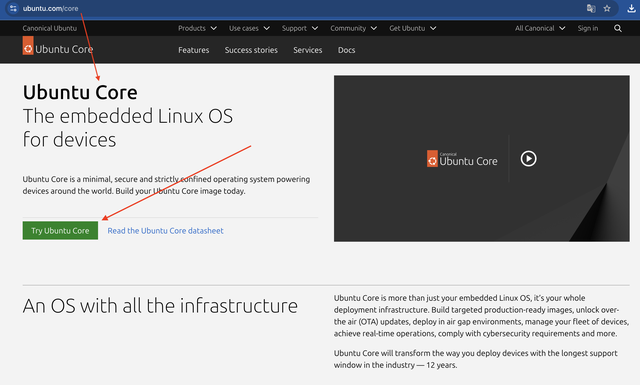The height and width of the screenshot is (385, 640).
Task: Click 'The embedded Linux OS for devices' subheading
Action: pyautogui.click(x=128, y=128)
